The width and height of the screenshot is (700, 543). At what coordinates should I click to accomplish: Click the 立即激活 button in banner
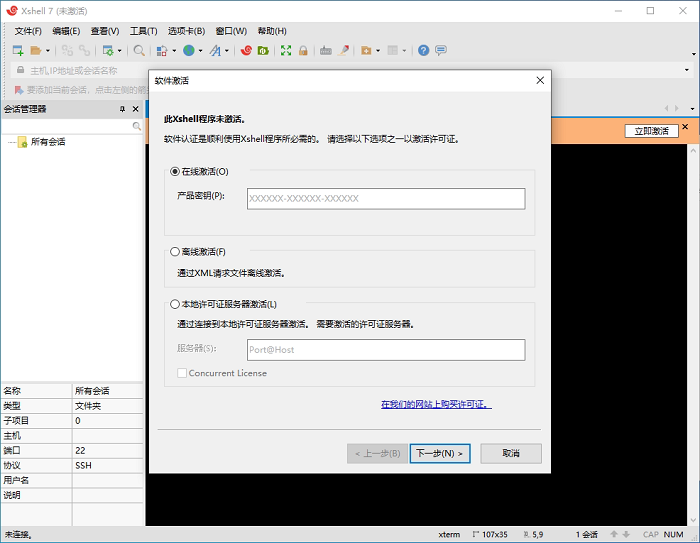coord(651,131)
